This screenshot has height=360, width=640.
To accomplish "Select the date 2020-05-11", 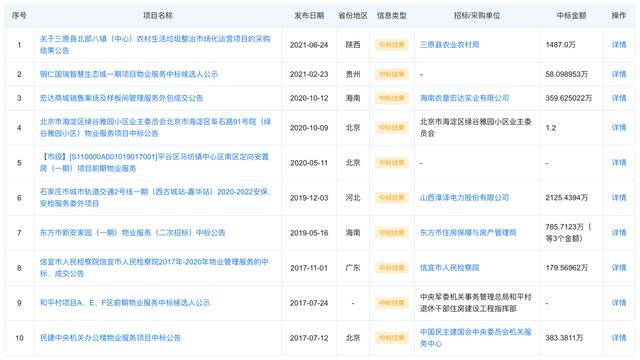I will (x=309, y=163).
